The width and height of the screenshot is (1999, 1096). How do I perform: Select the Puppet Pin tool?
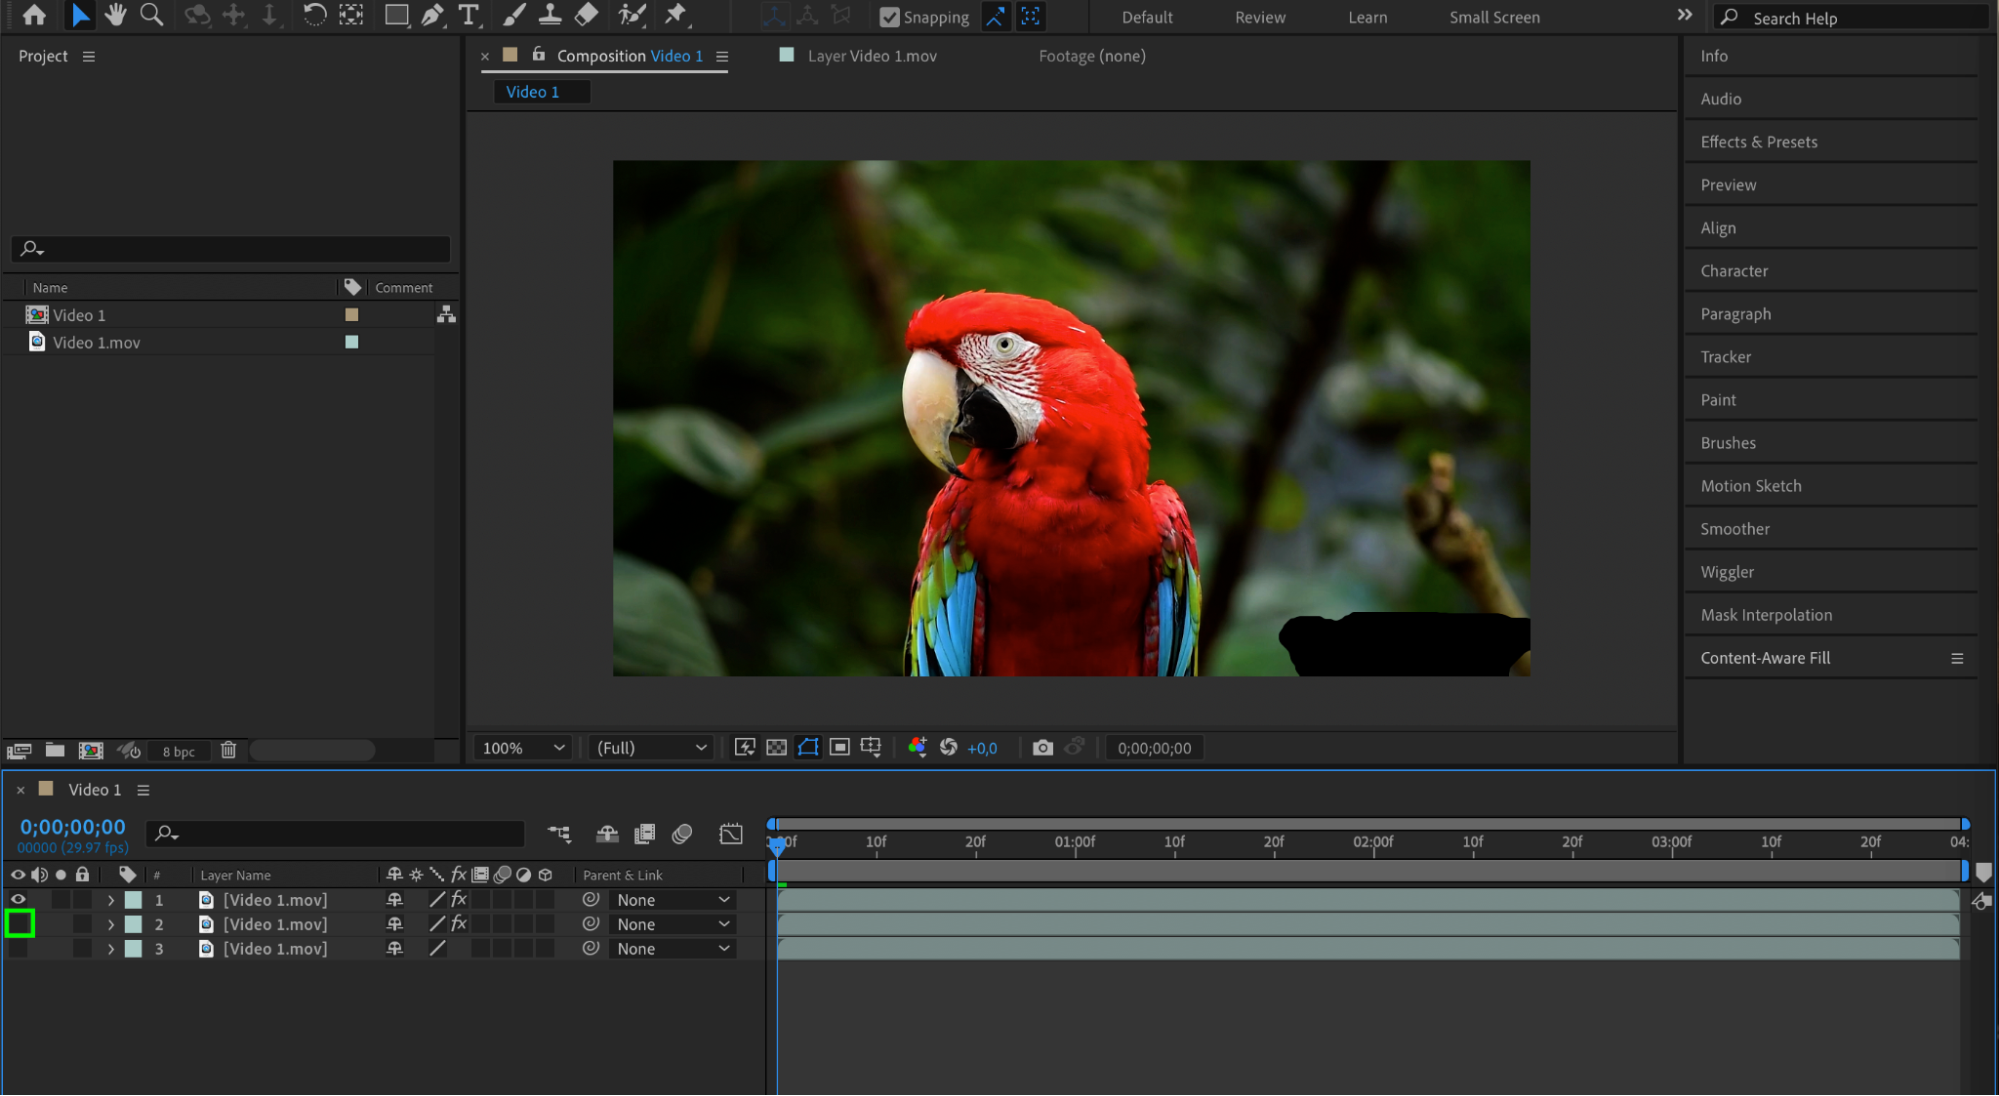(x=676, y=15)
